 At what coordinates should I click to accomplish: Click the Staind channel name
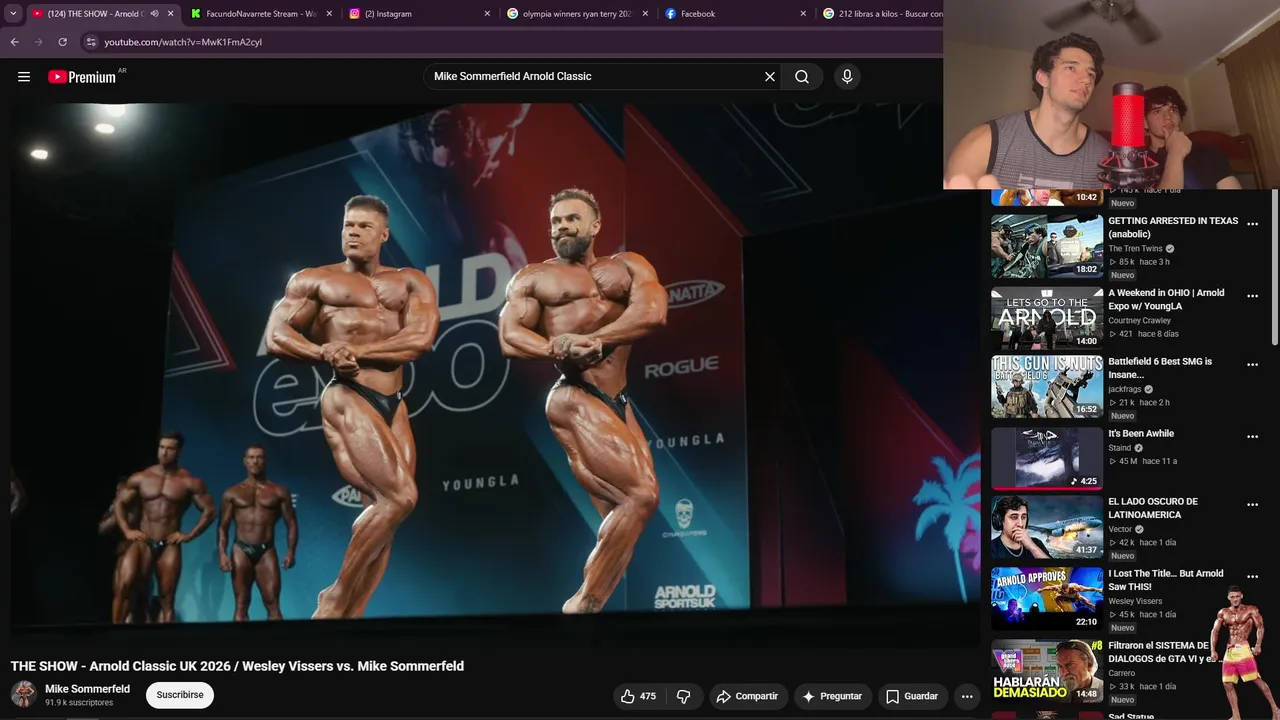1119,448
